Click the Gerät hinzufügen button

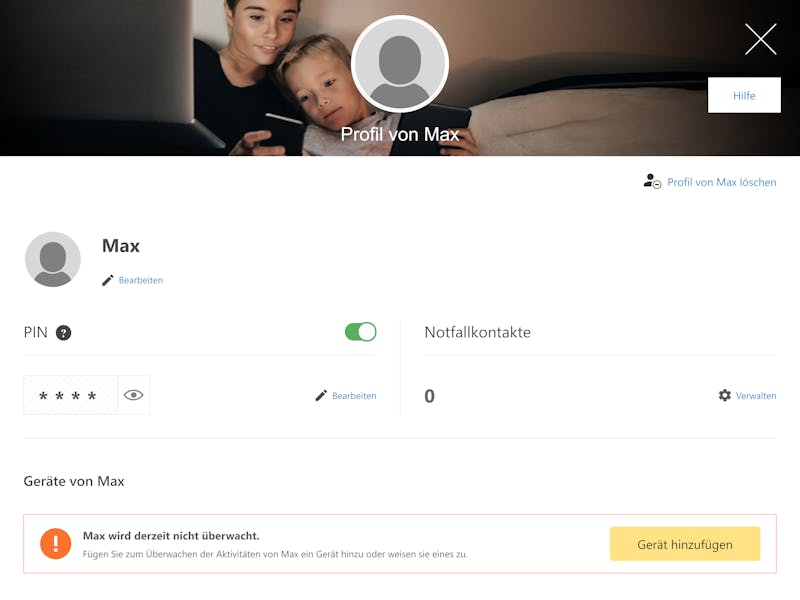(685, 544)
